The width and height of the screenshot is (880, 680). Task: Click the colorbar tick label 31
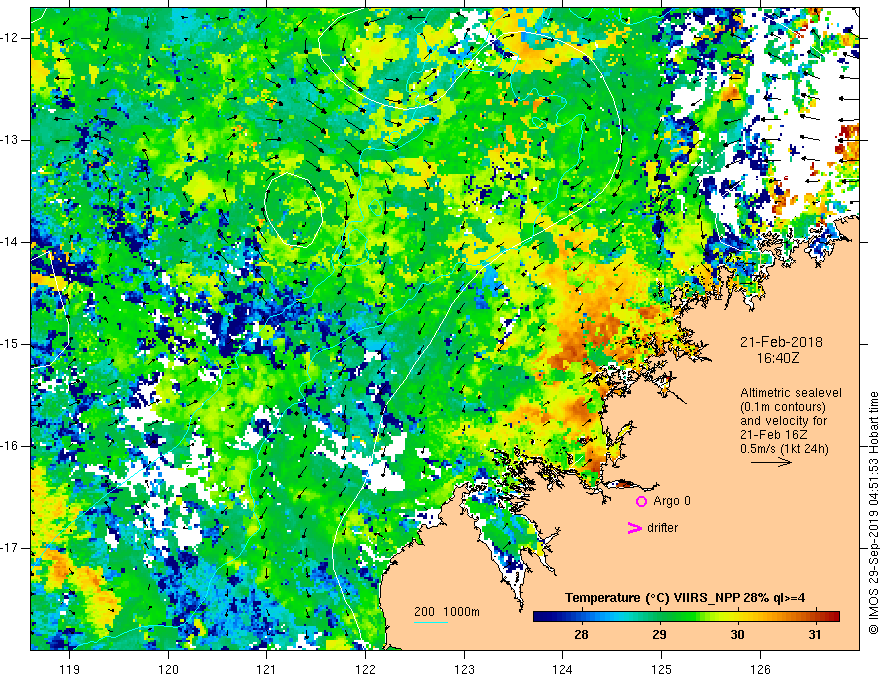point(815,635)
